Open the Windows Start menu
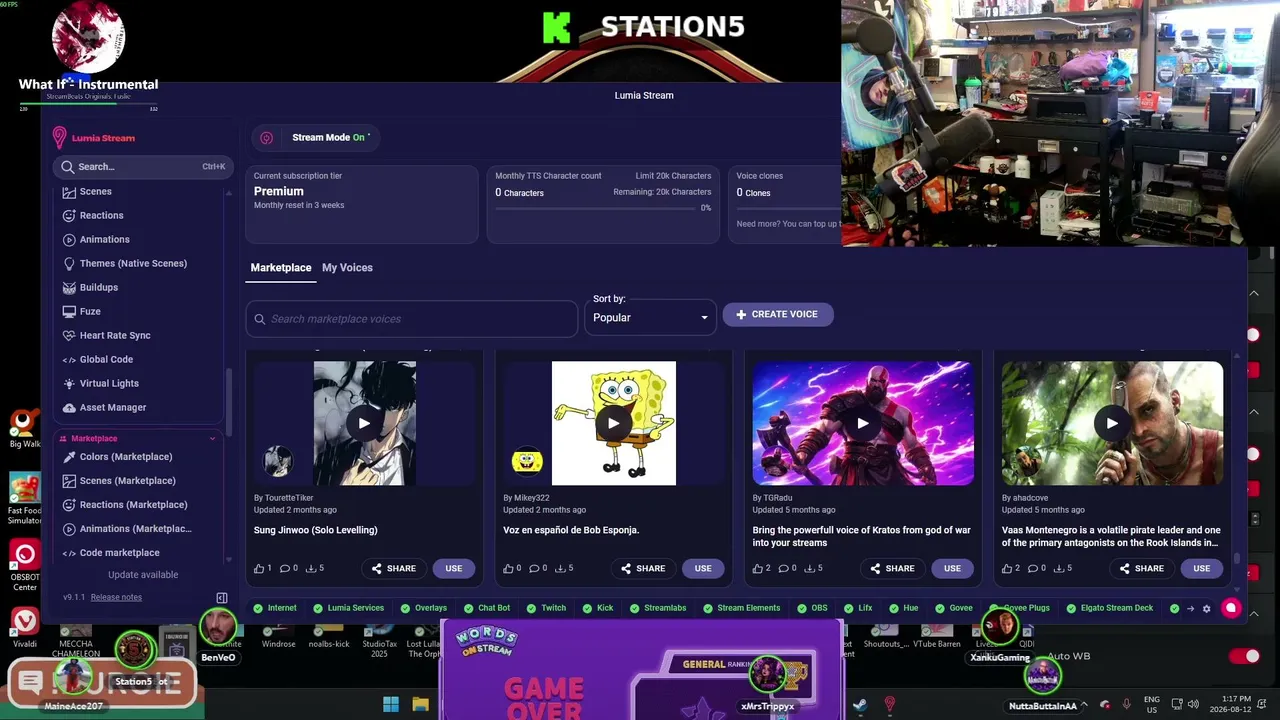The image size is (1280, 720). pyautogui.click(x=391, y=705)
